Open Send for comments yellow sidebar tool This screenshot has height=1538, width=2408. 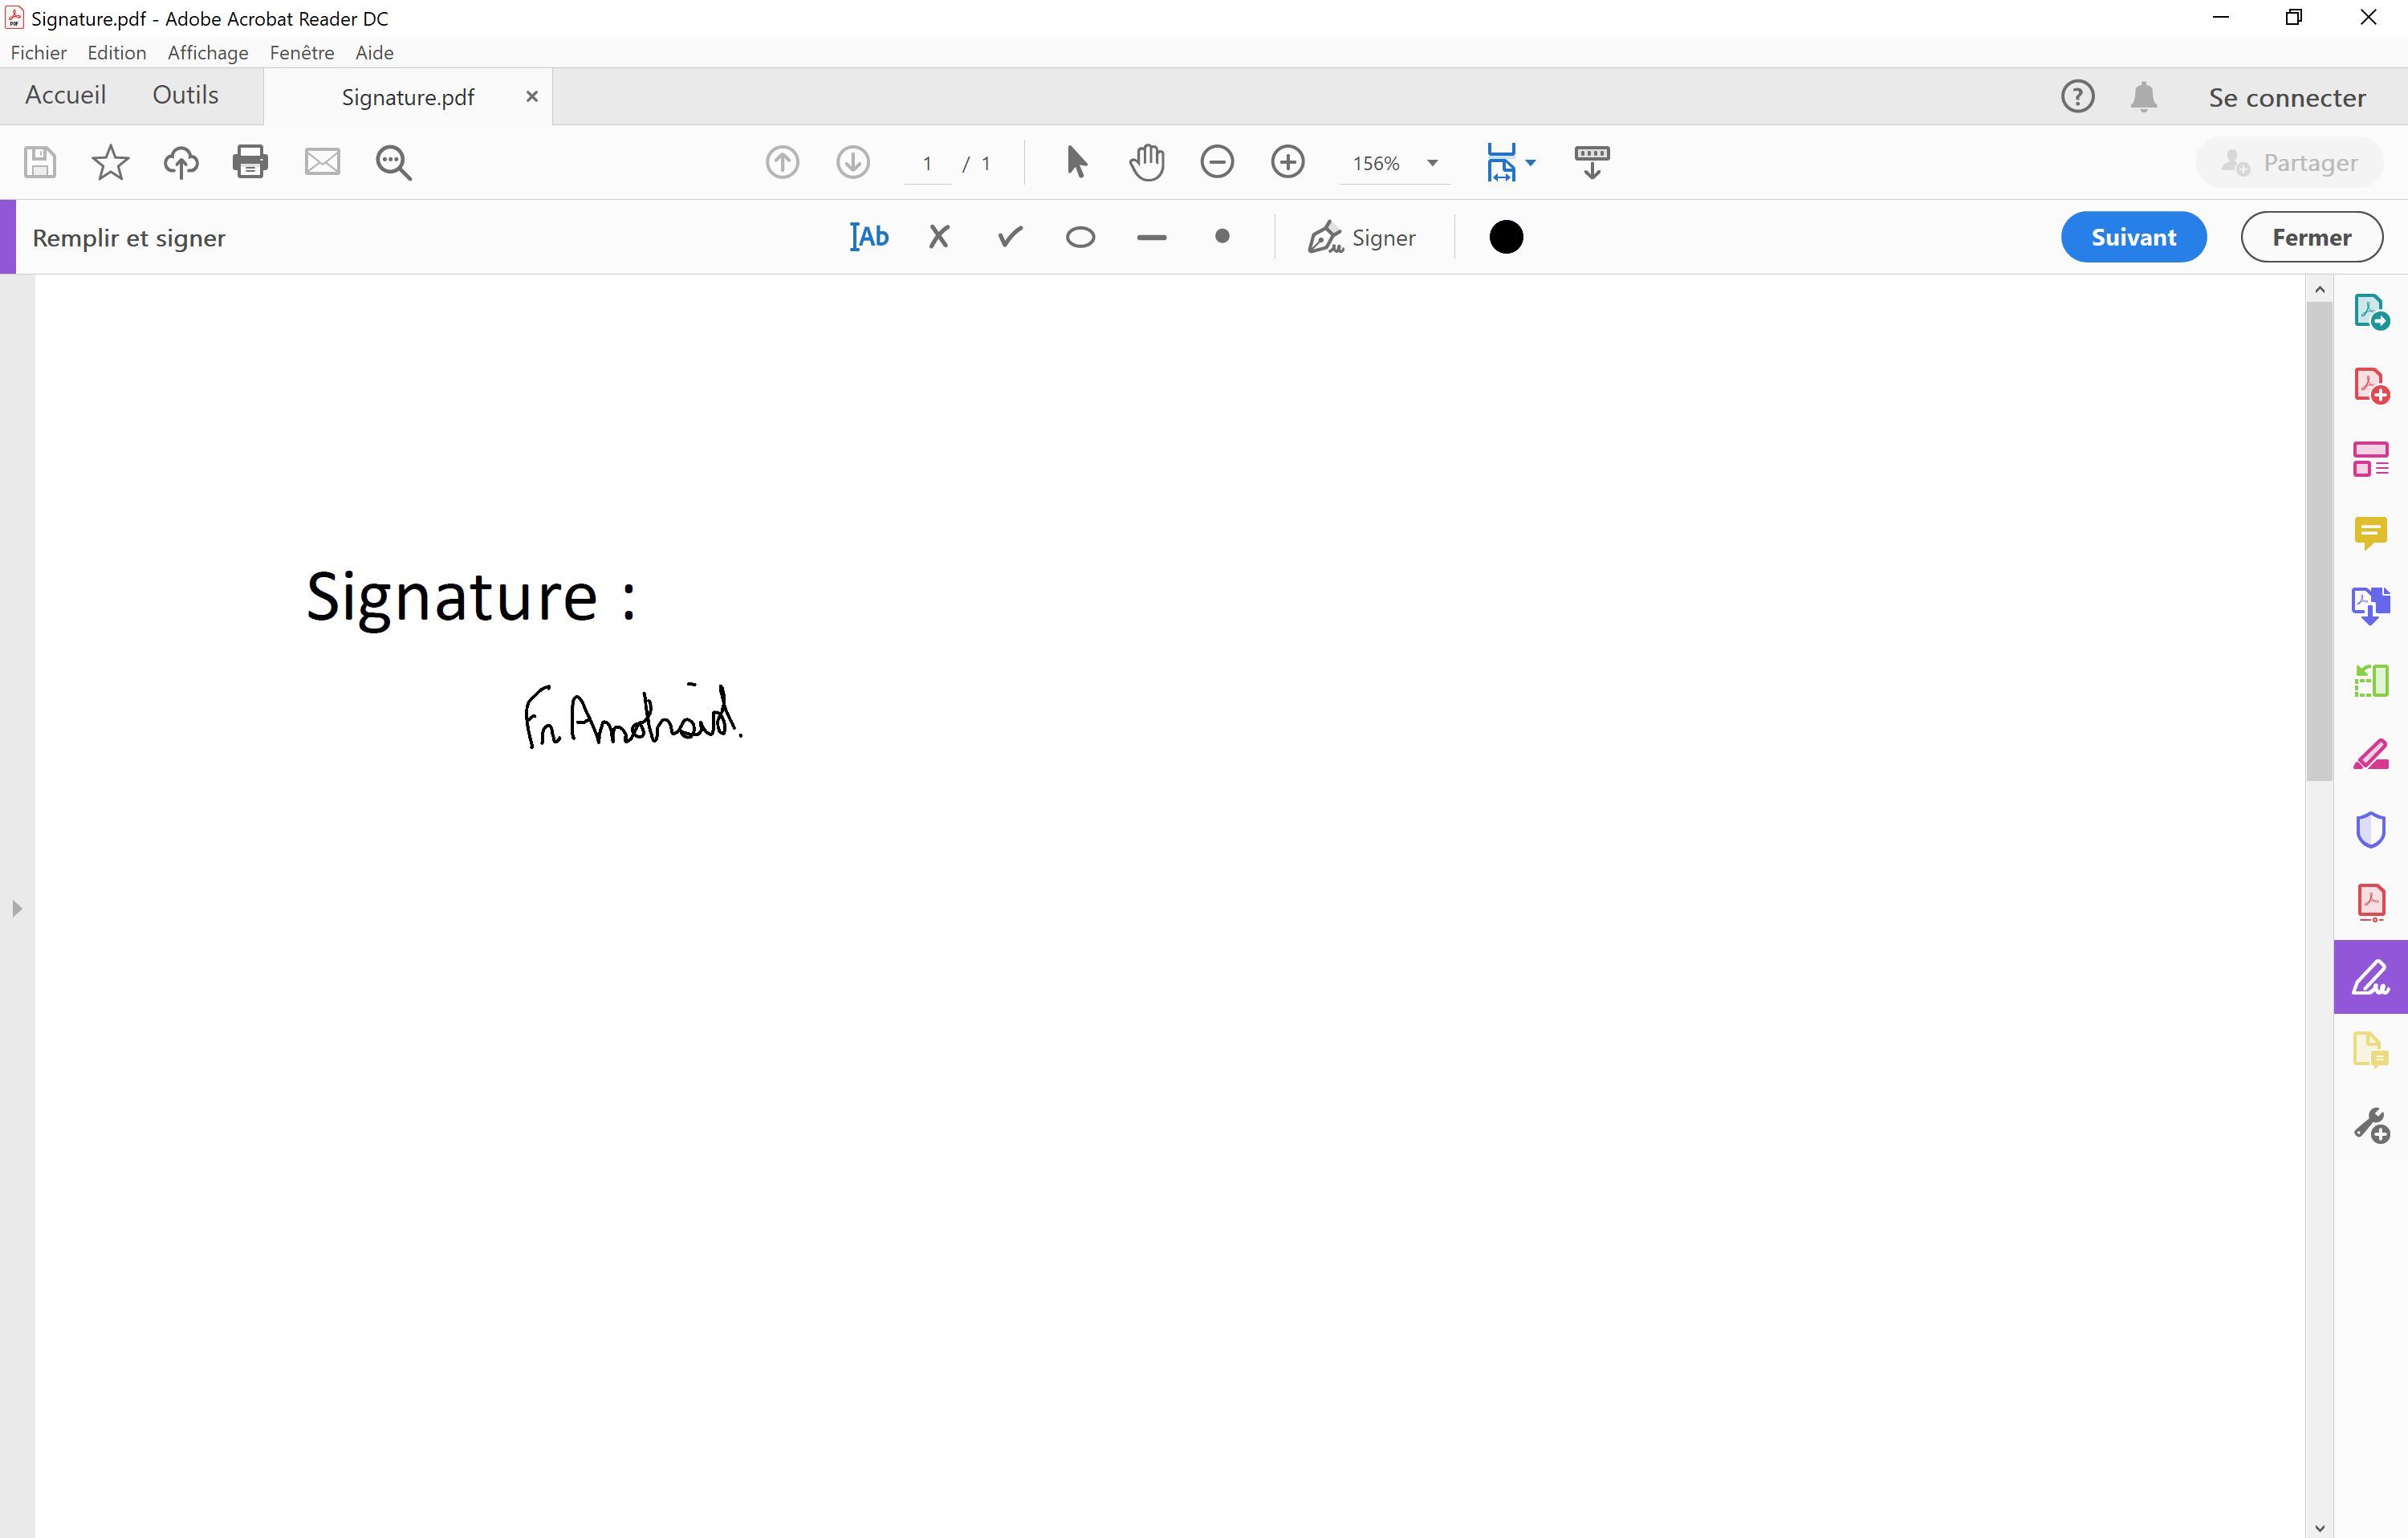2371,1050
